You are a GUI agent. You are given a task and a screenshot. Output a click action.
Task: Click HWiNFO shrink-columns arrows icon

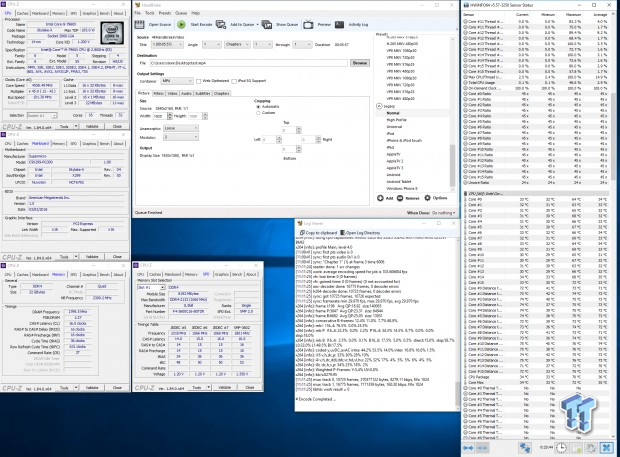pos(482,448)
